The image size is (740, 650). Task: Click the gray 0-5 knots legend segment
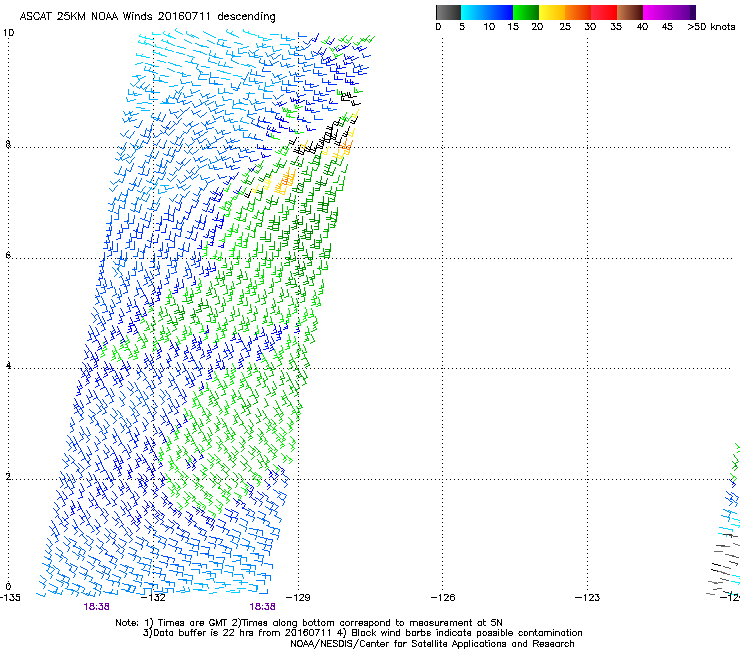[x=448, y=12]
